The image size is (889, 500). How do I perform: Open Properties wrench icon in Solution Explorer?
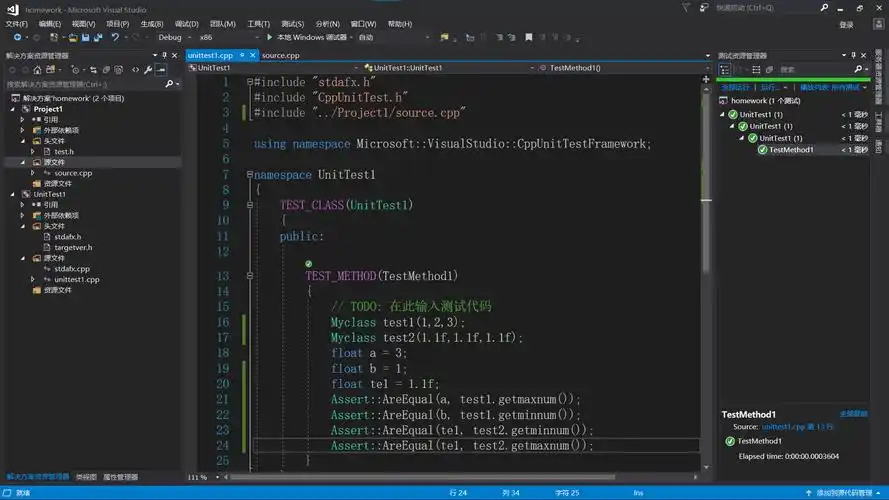pos(148,70)
